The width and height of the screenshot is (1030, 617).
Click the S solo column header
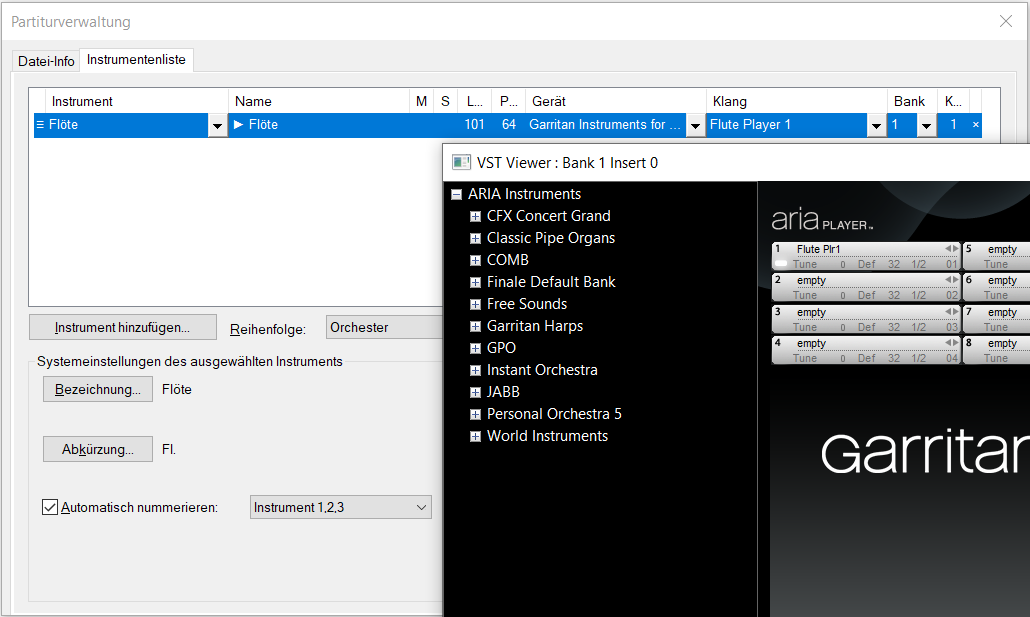[x=445, y=101]
